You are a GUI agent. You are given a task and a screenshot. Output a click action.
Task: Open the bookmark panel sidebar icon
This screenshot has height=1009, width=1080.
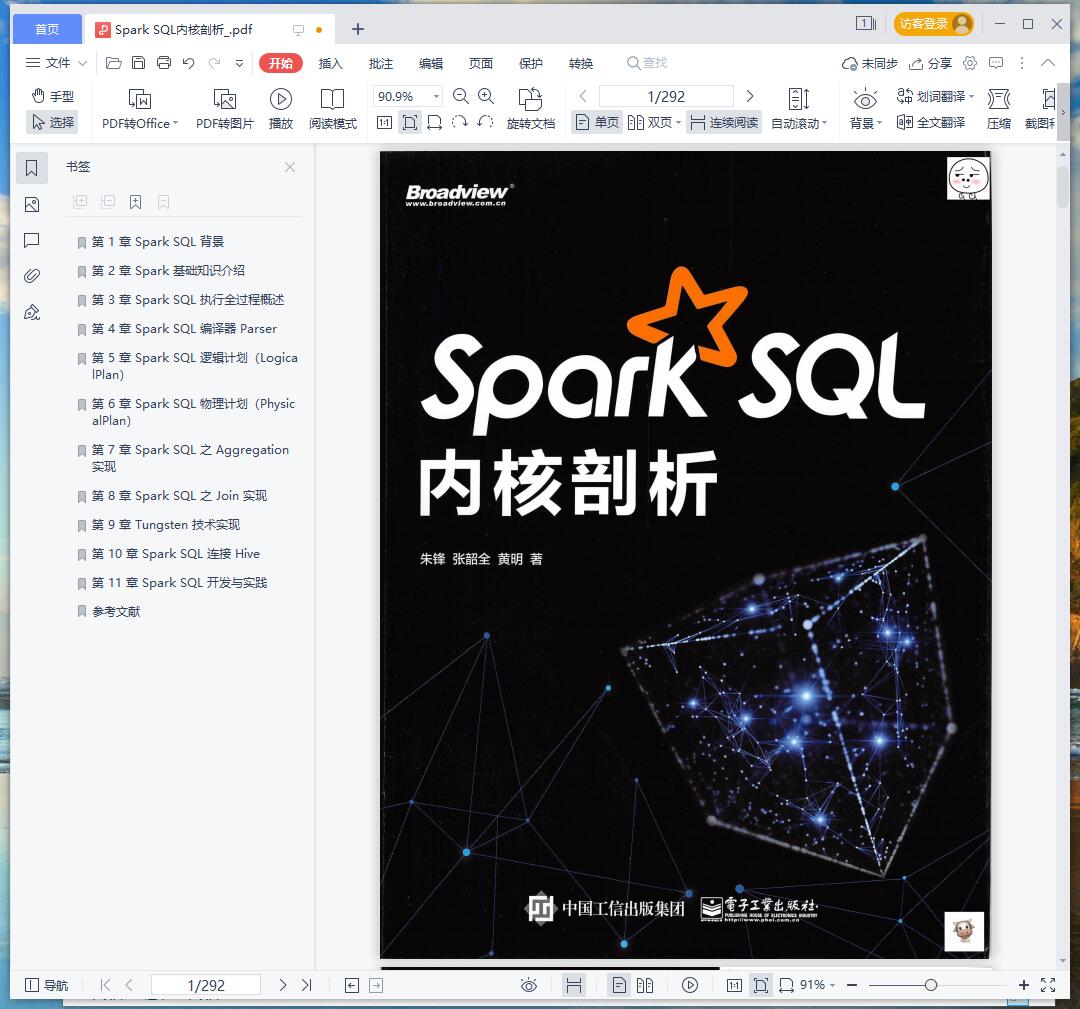pyautogui.click(x=32, y=168)
